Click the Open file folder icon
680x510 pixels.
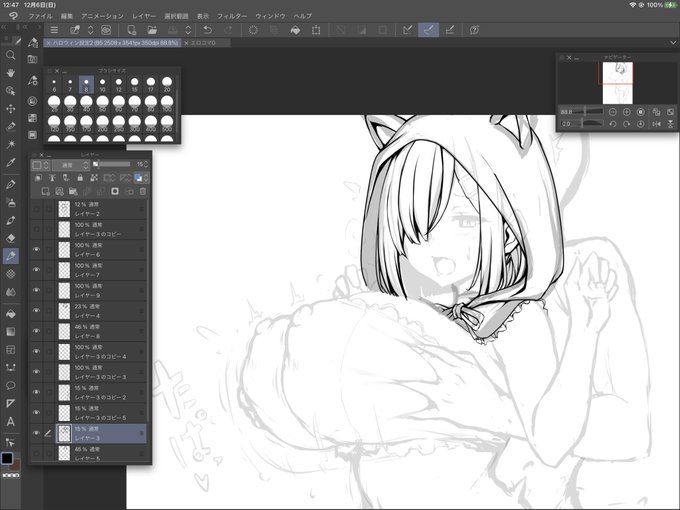(x=152, y=30)
